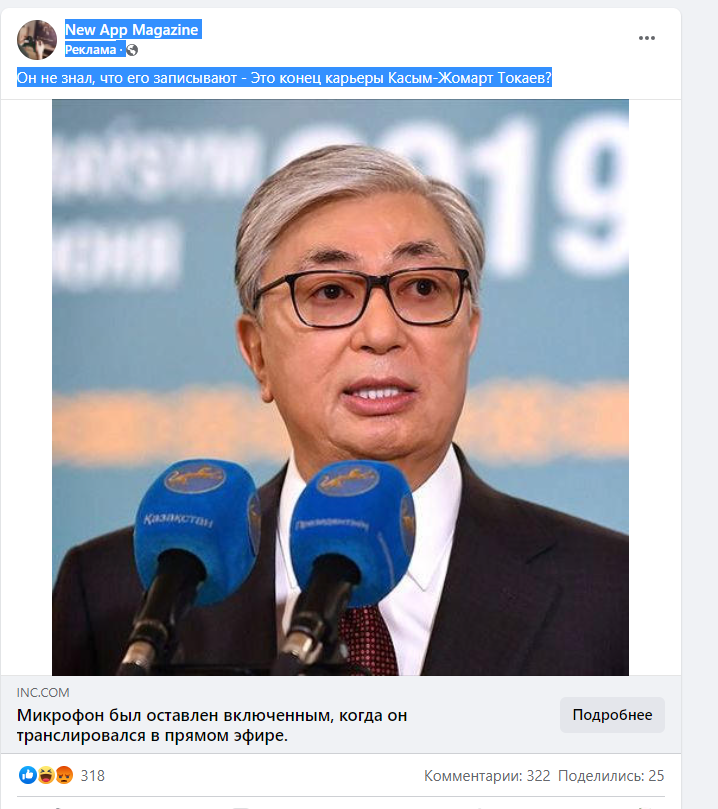The image size is (718, 809).
Task: Click the ad photo of man at microphones
Action: tap(340, 387)
